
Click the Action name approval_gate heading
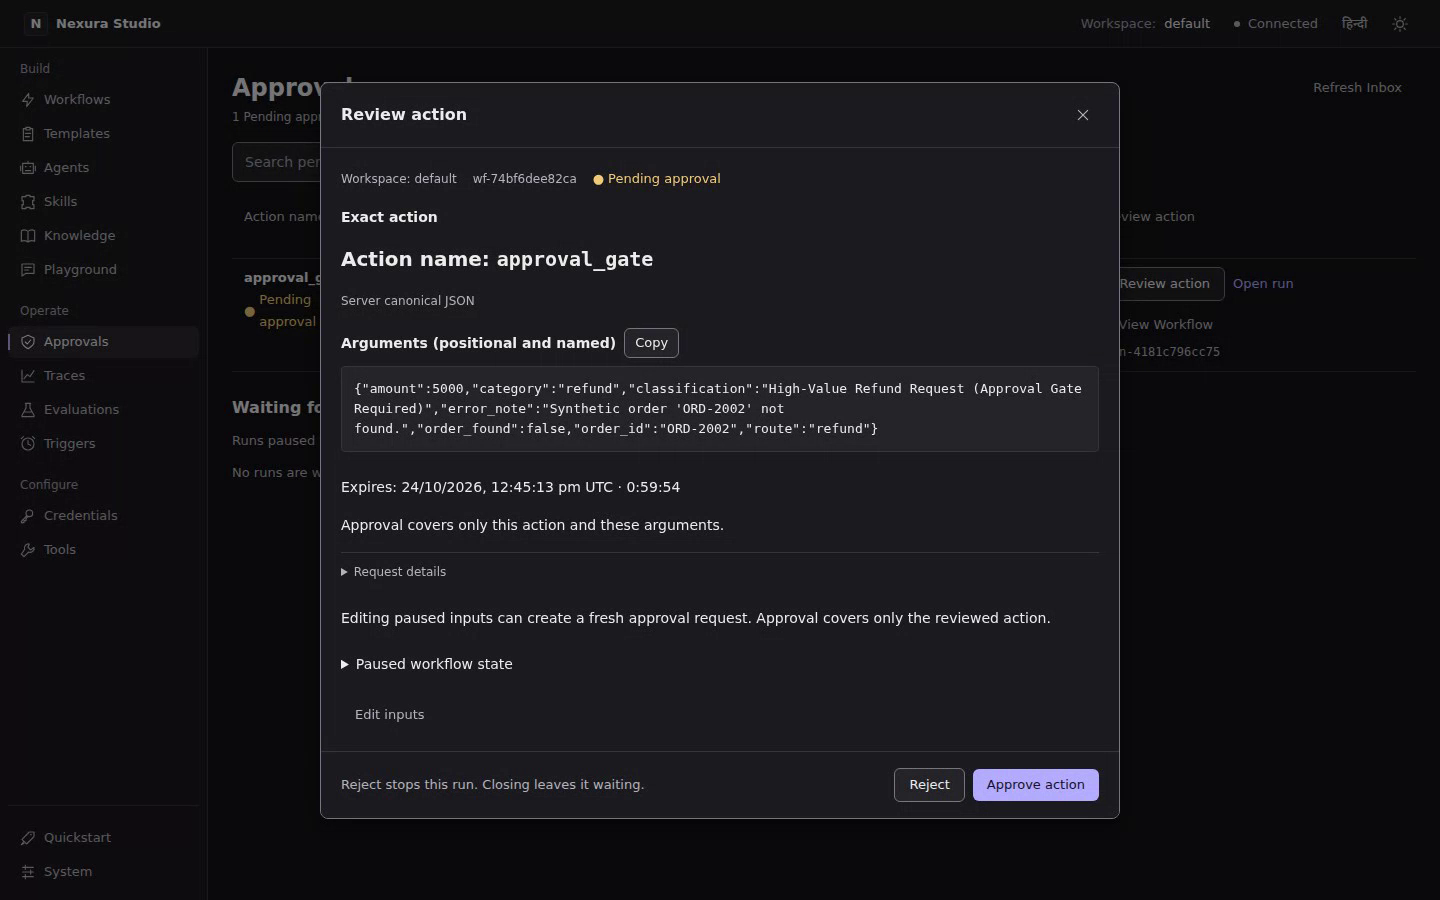(497, 260)
